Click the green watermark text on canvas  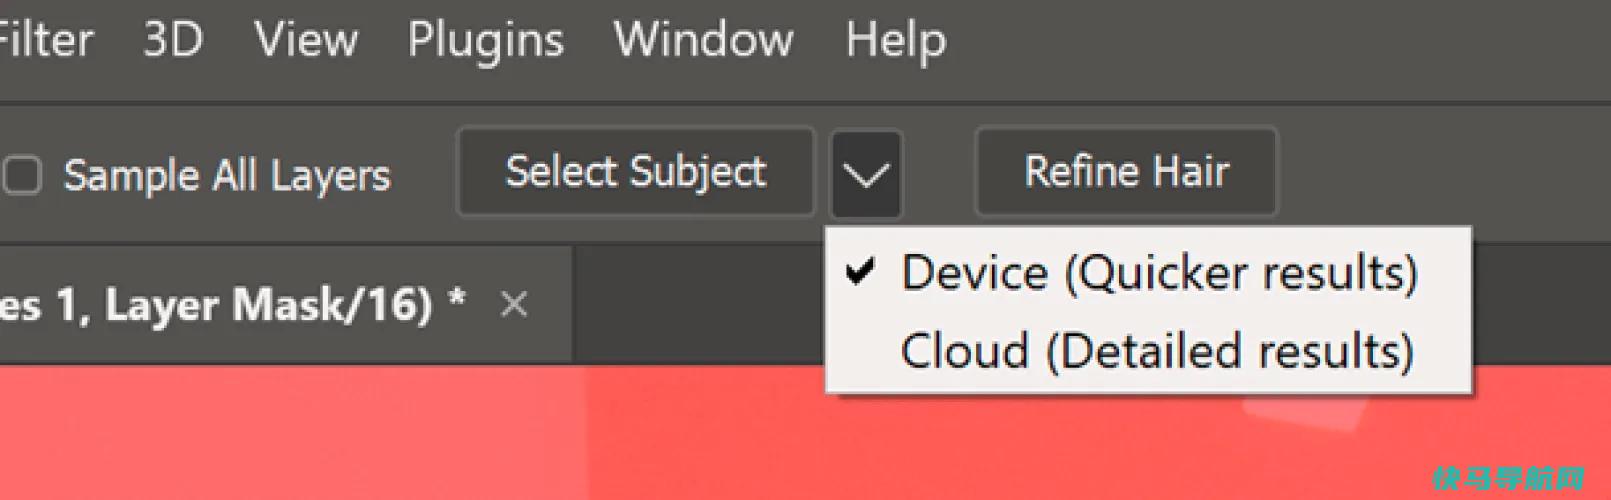[x=1507, y=479]
